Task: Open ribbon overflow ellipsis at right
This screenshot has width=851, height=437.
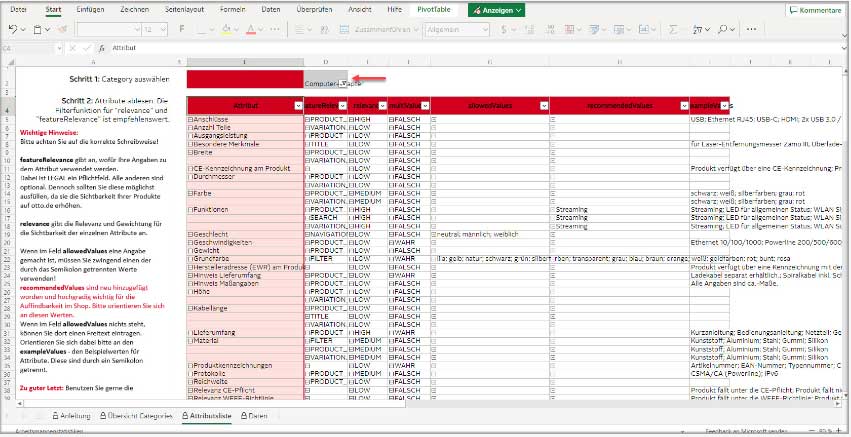Action: (751, 29)
